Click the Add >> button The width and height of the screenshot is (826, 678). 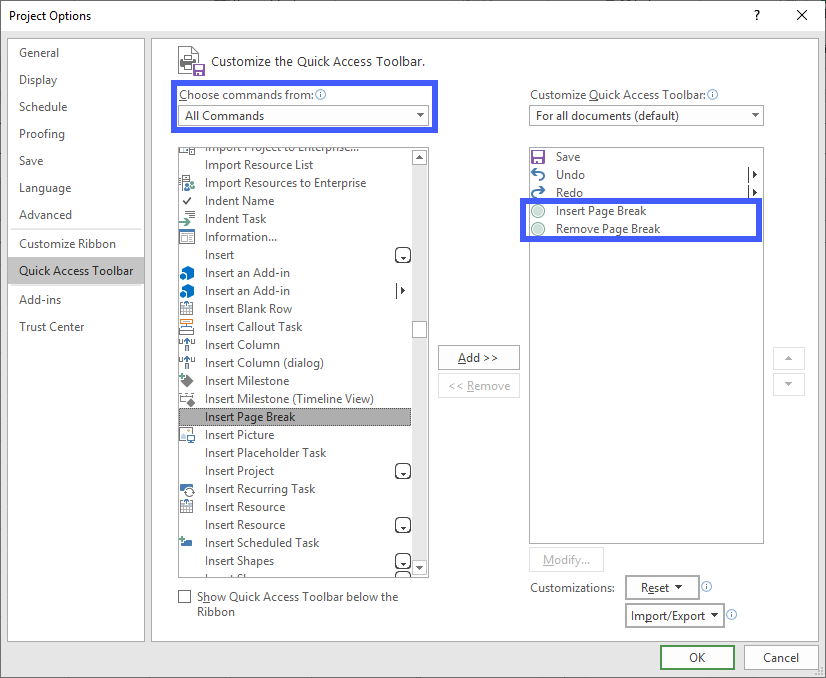(479, 358)
